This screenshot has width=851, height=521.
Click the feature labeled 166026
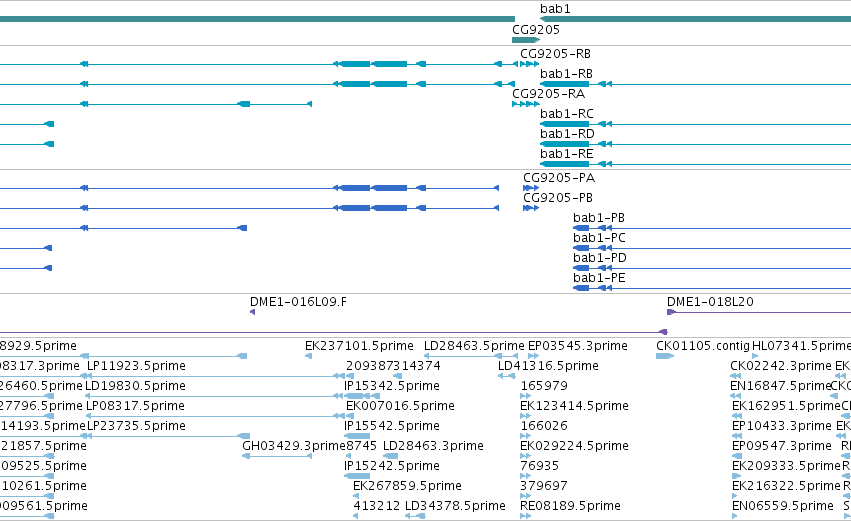point(544,427)
